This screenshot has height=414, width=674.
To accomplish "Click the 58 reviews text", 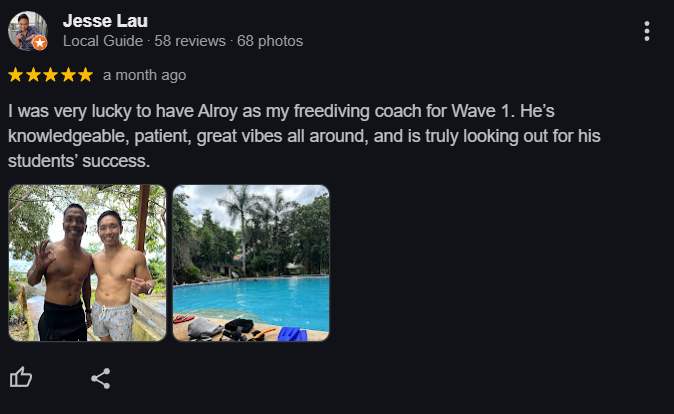I will 190,41.
